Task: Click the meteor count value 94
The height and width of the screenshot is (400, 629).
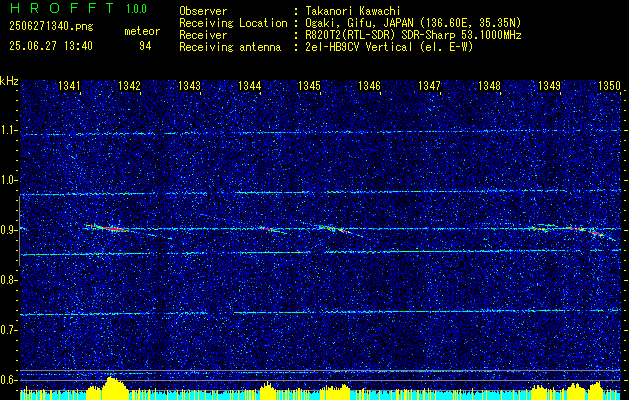Action: coord(145,46)
